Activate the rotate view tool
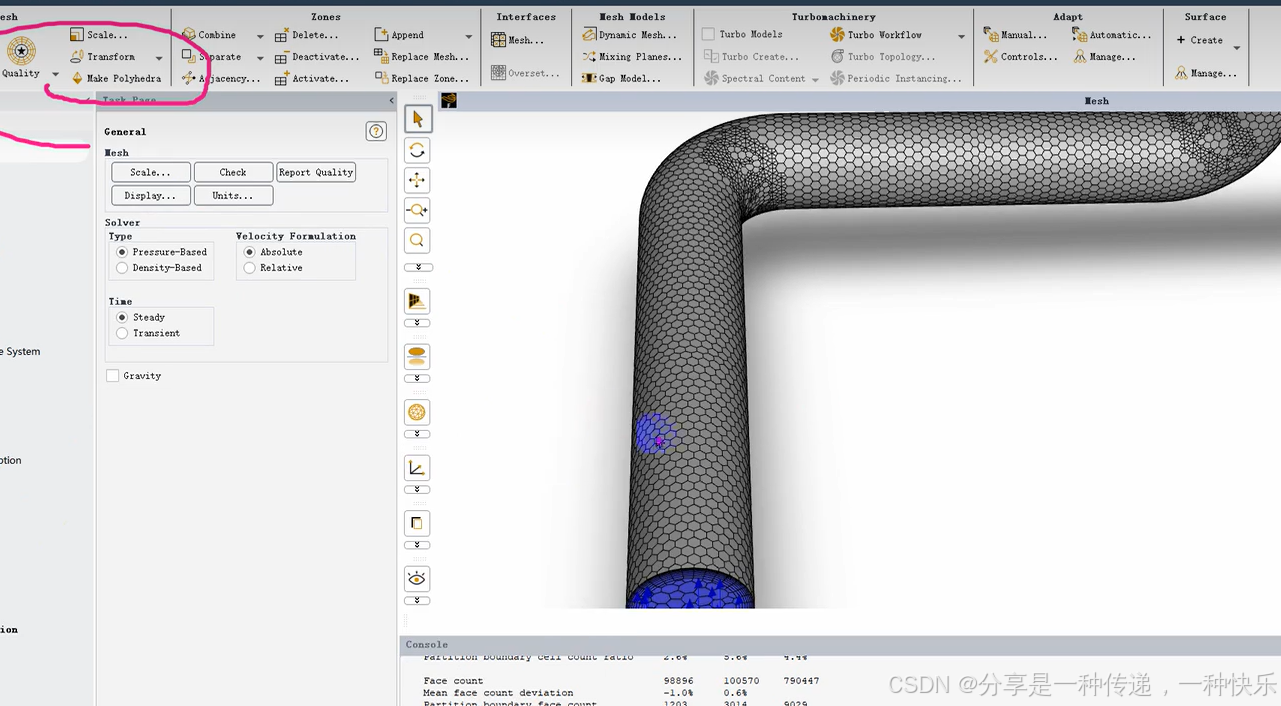Screen dimensions: 1281x706 pyautogui.click(x=418, y=150)
